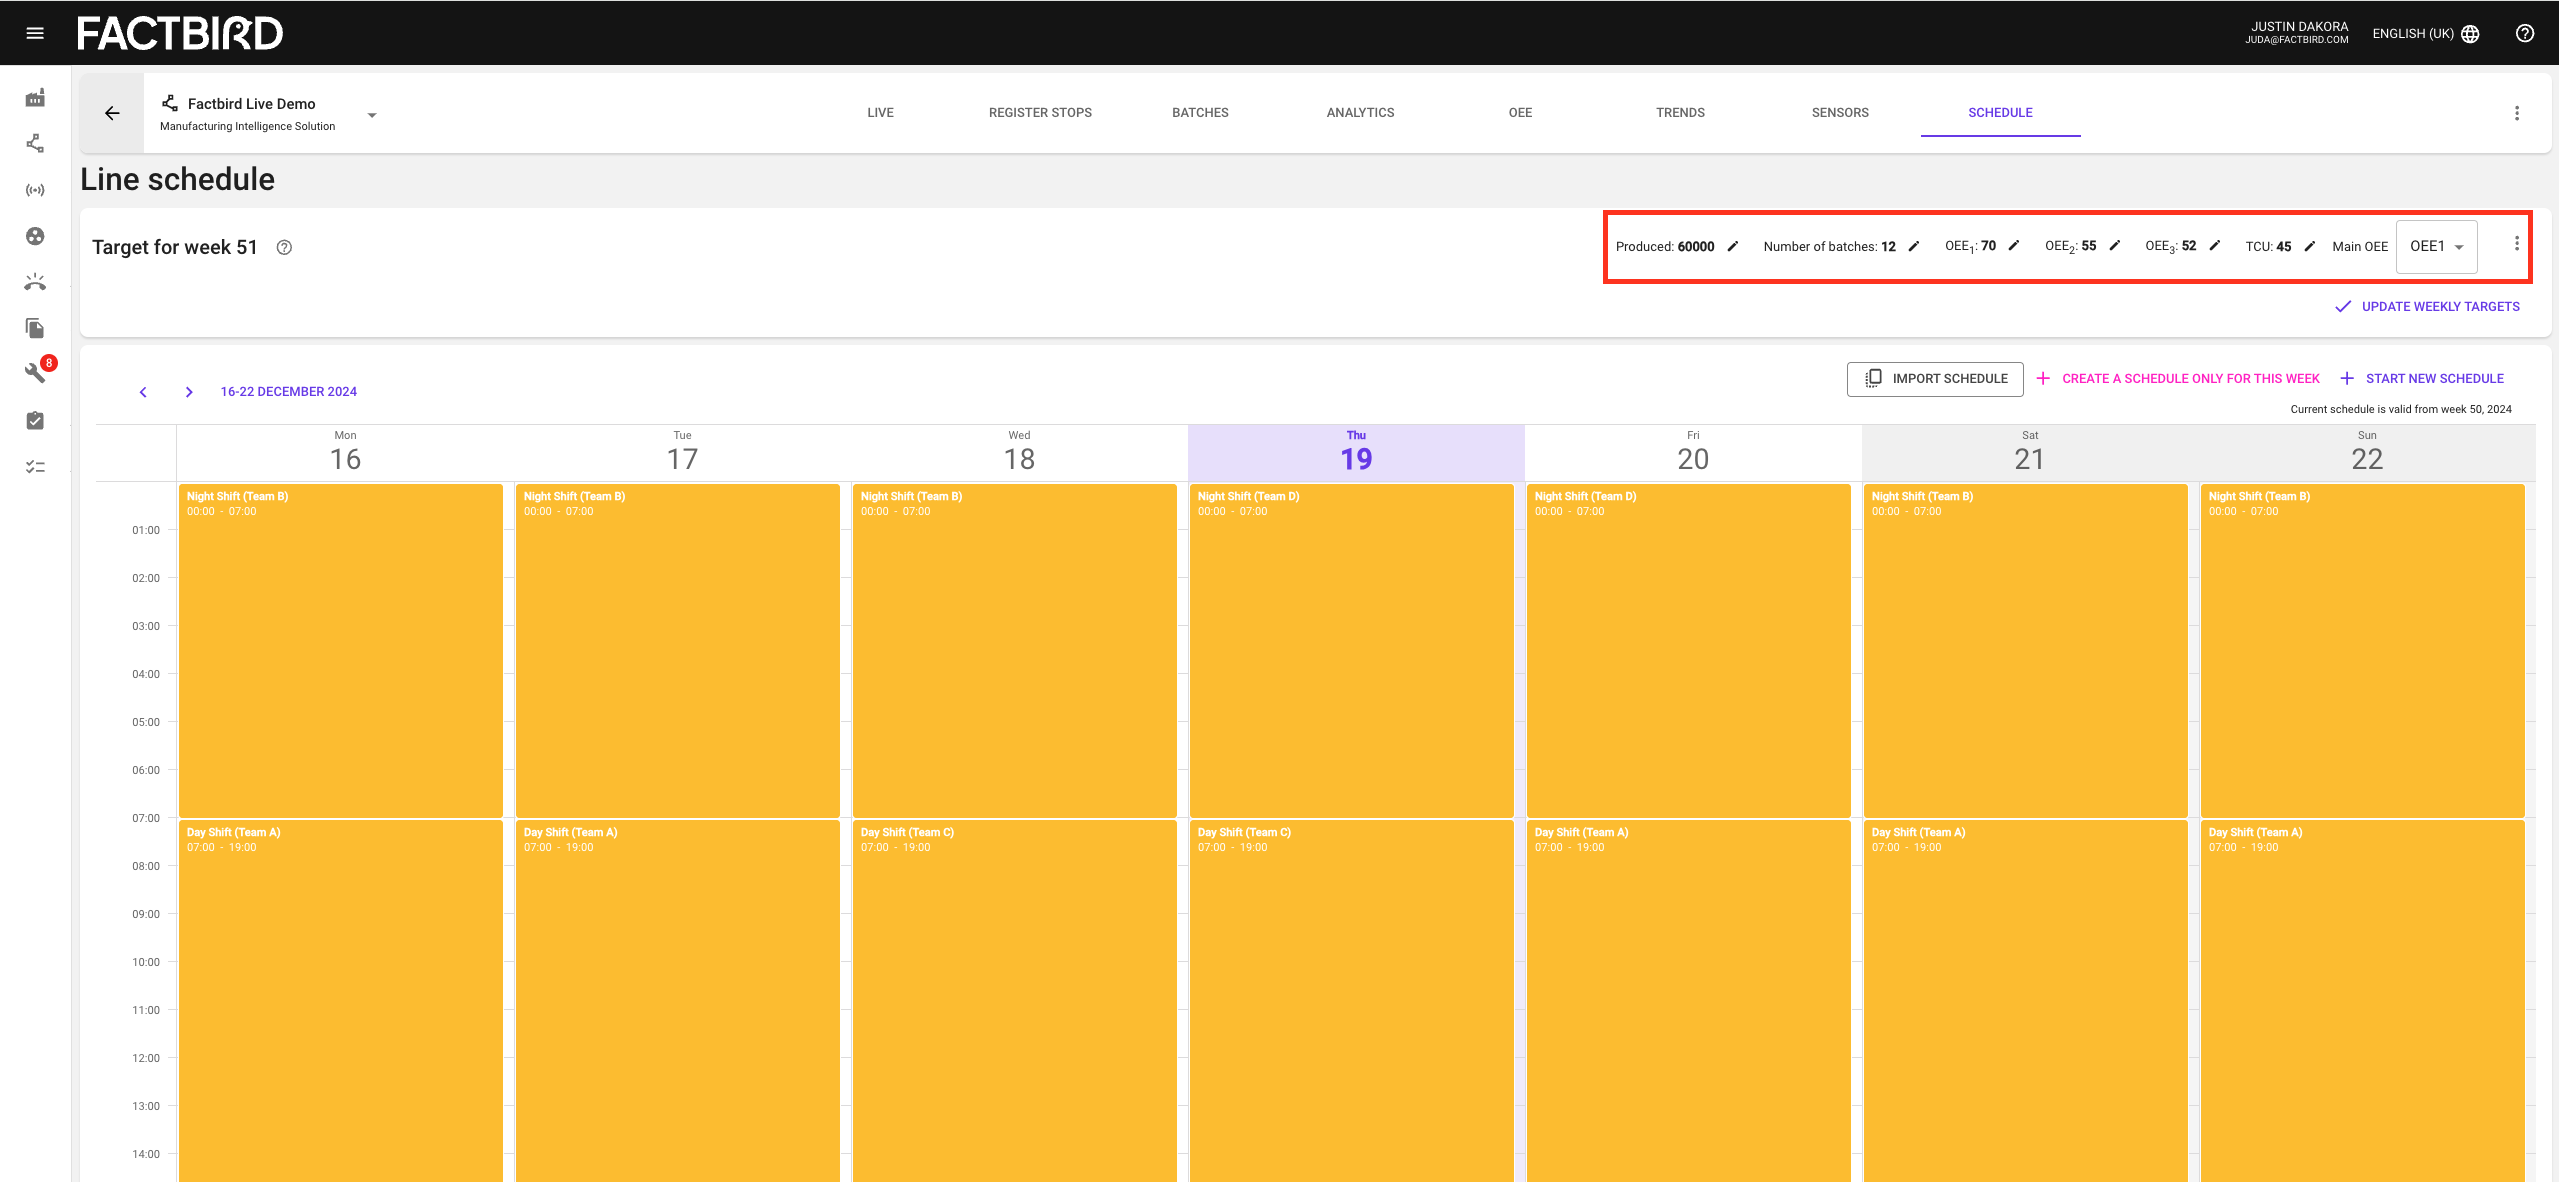2559x1182 pixels.
Task: Expand the Factbird Live Demo line selector
Action: (372, 115)
